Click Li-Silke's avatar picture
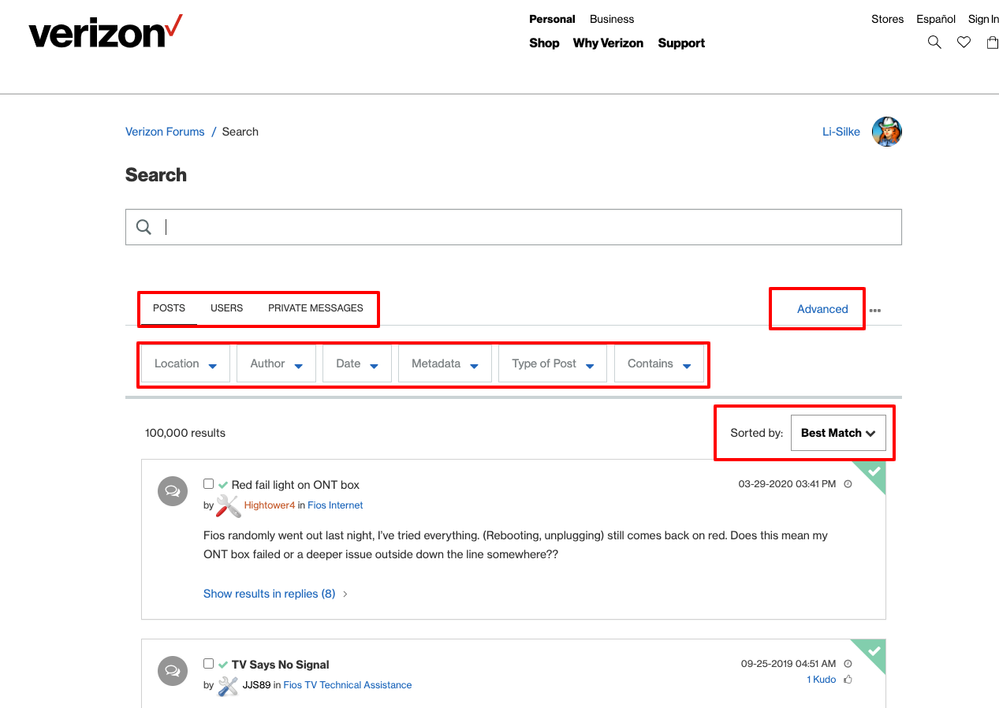The image size is (999, 708). tap(887, 132)
